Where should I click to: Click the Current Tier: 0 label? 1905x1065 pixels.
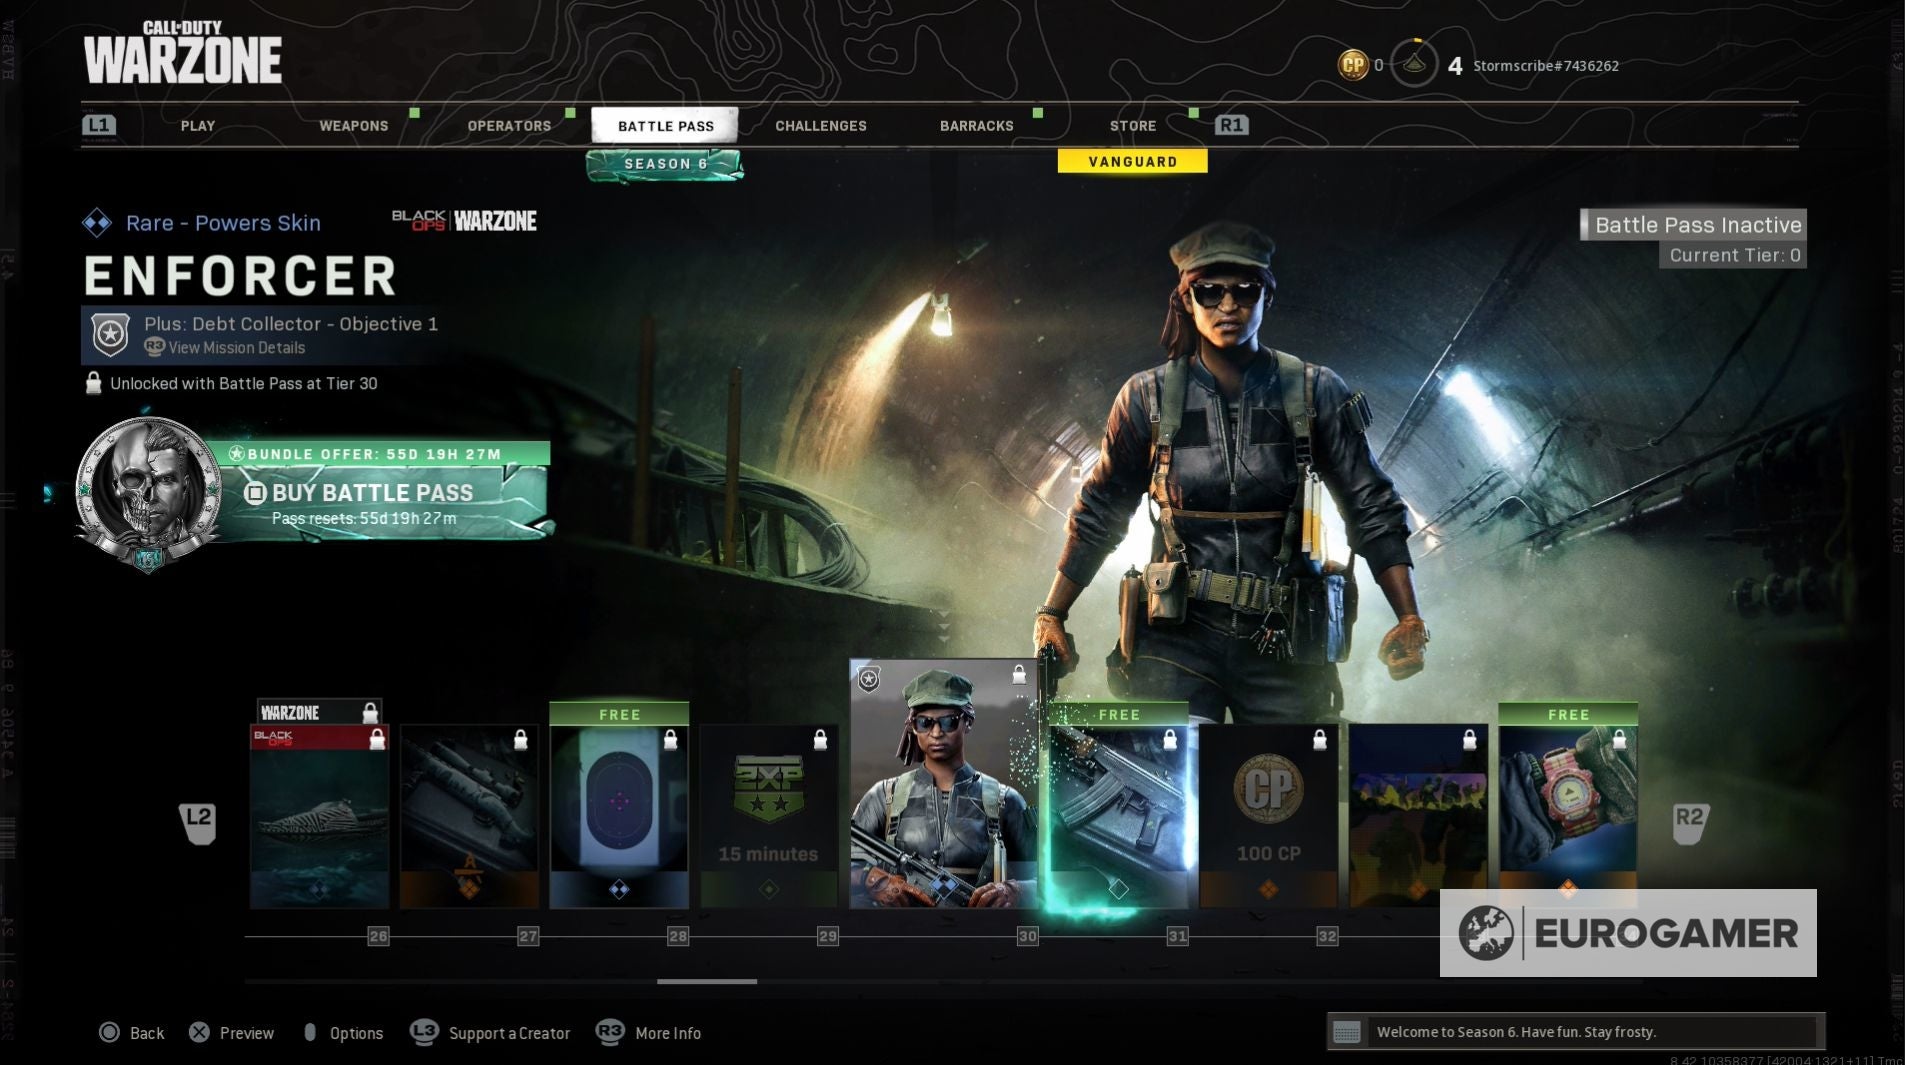1735,255
